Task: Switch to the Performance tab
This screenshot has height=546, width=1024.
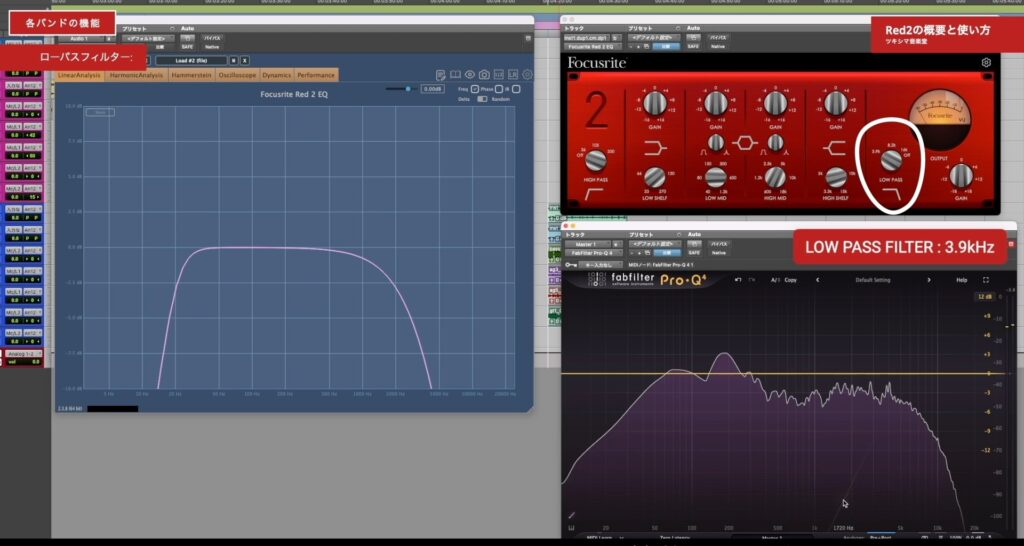Action: [x=316, y=75]
